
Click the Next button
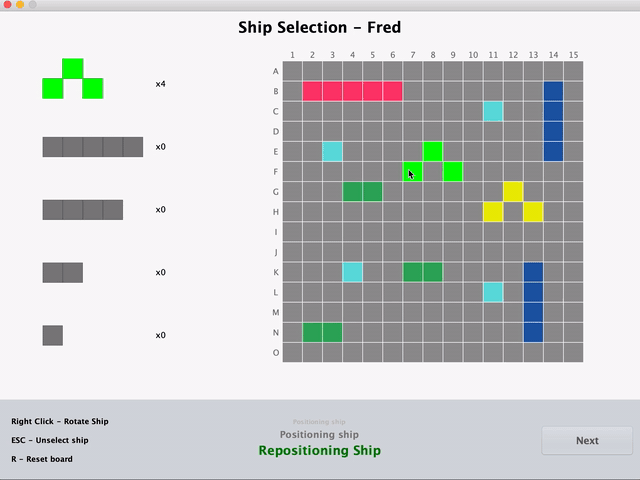pyautogui.click(x=587, y=440)
